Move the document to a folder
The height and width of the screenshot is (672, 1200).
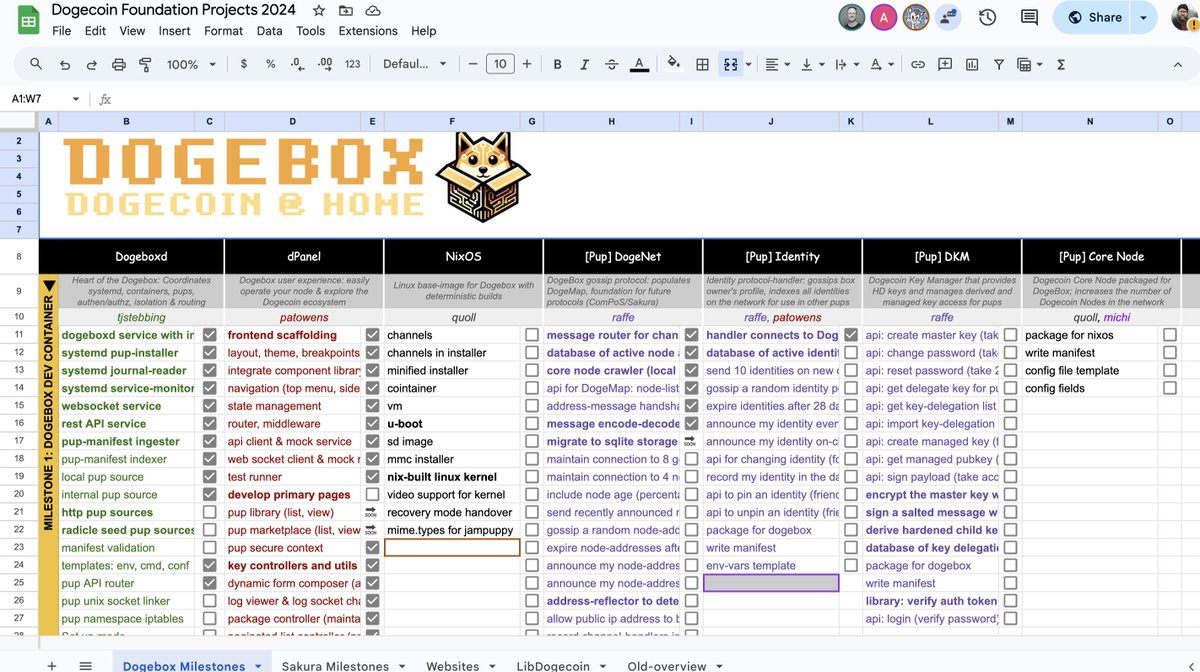346,11
